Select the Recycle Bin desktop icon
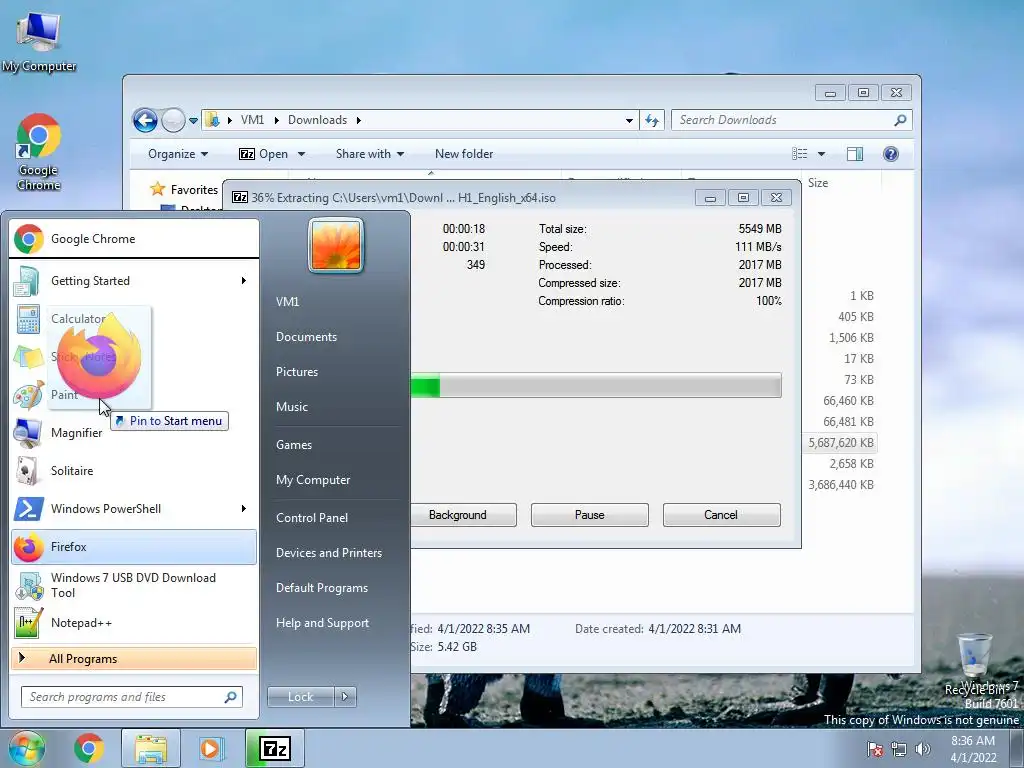 coord(976,664)
